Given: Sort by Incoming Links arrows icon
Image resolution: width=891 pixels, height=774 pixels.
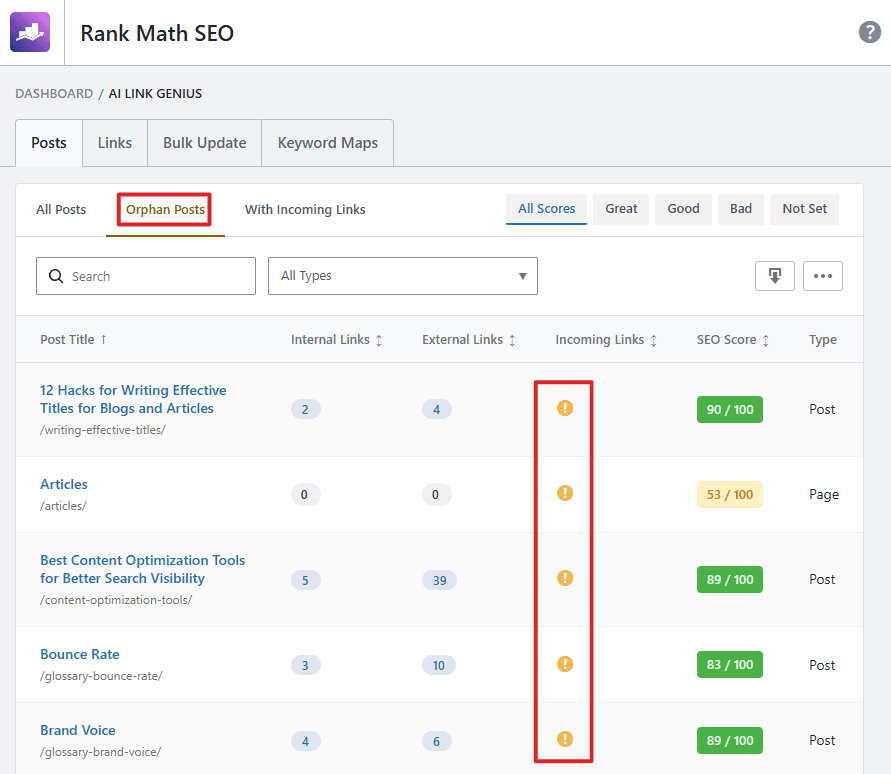Looking at the screenshot, I should (x=653, y=340).
